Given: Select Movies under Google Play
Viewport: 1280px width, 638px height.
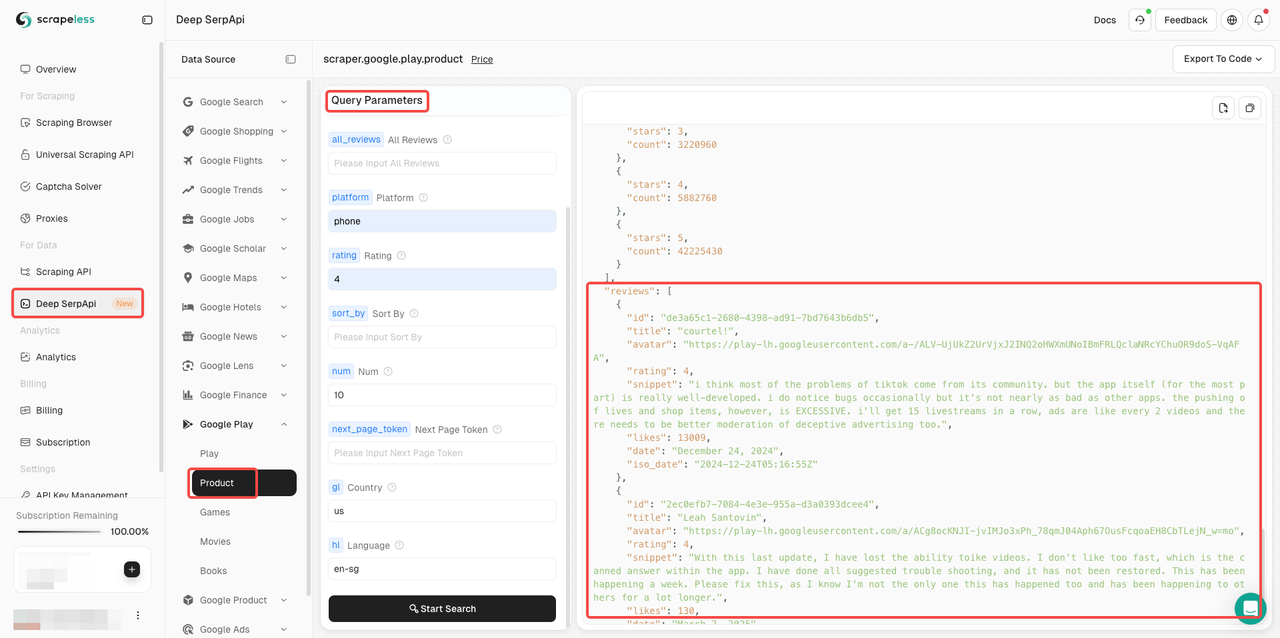Looking at the screenshot, I should click(215, 541).
